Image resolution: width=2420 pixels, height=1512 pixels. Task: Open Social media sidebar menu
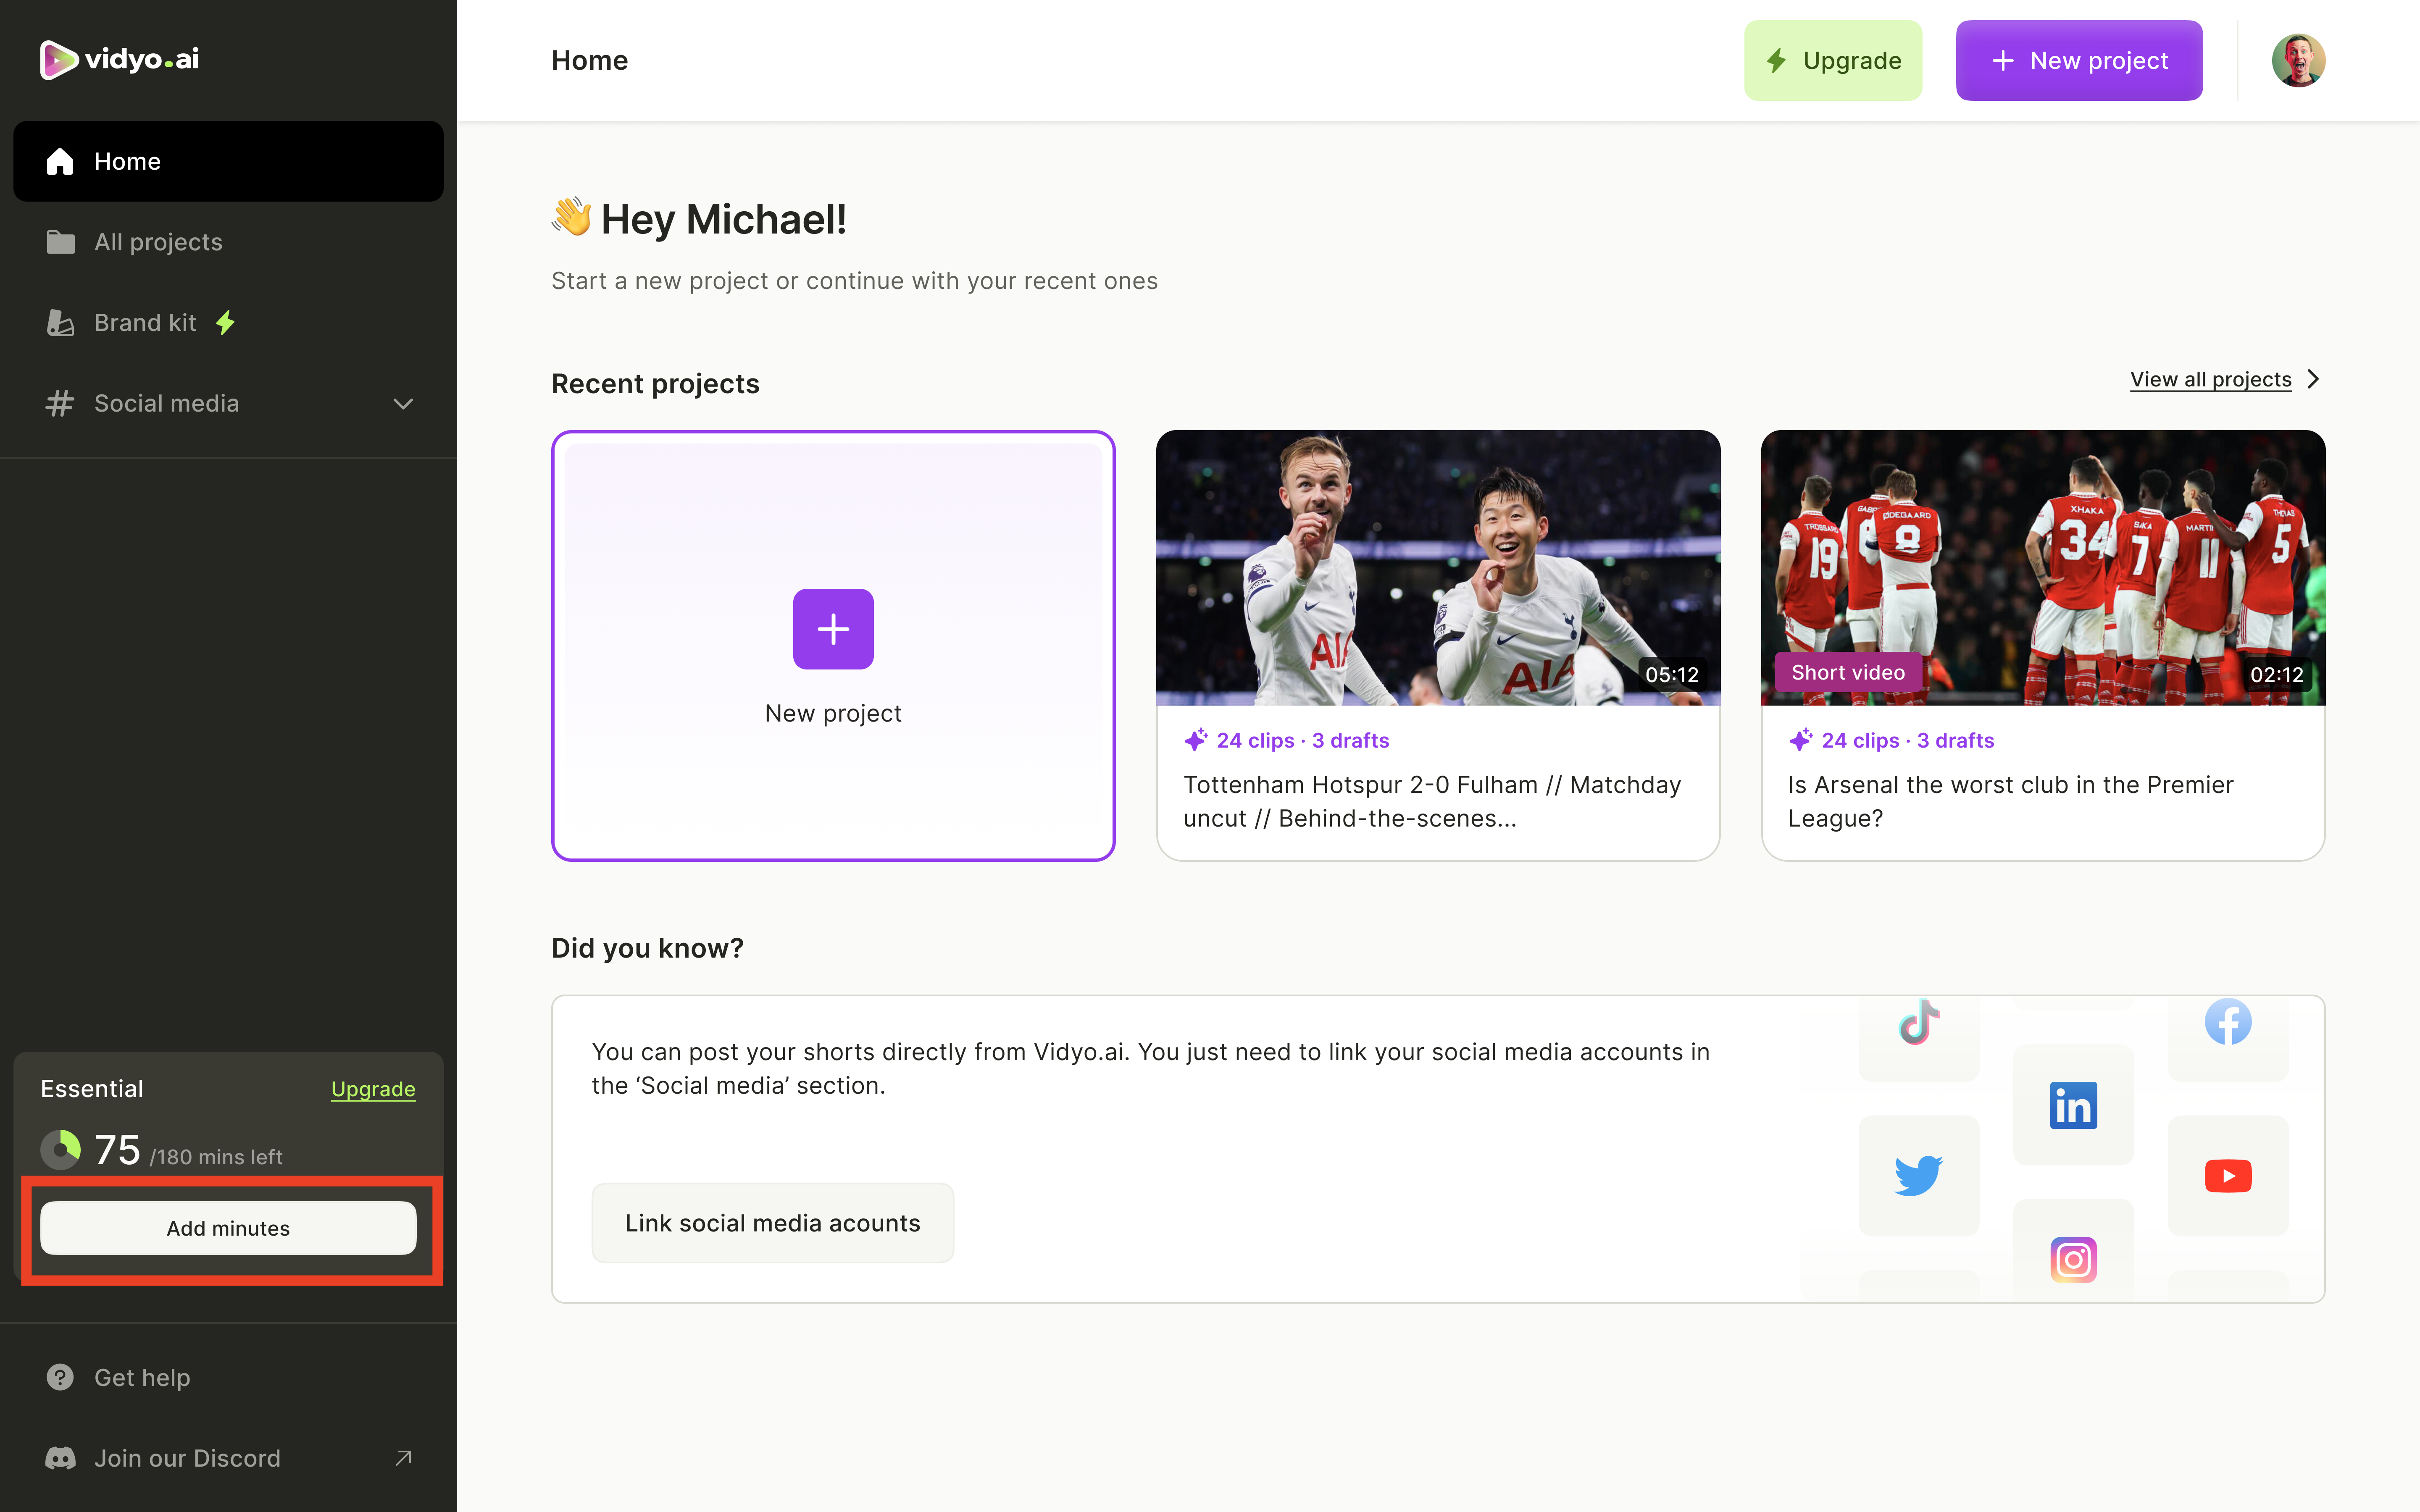(x=228, y=403)
